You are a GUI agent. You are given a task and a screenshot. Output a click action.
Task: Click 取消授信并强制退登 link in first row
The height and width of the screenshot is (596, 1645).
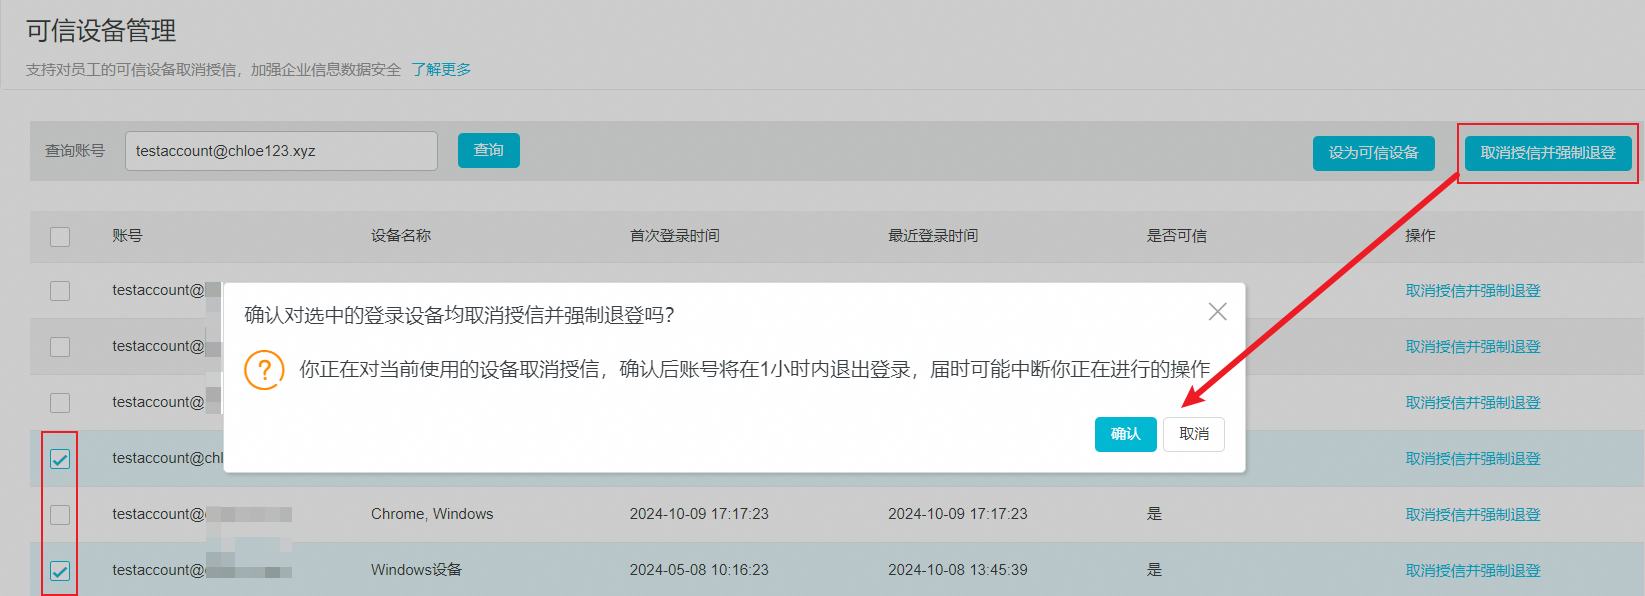point(1472,291)
